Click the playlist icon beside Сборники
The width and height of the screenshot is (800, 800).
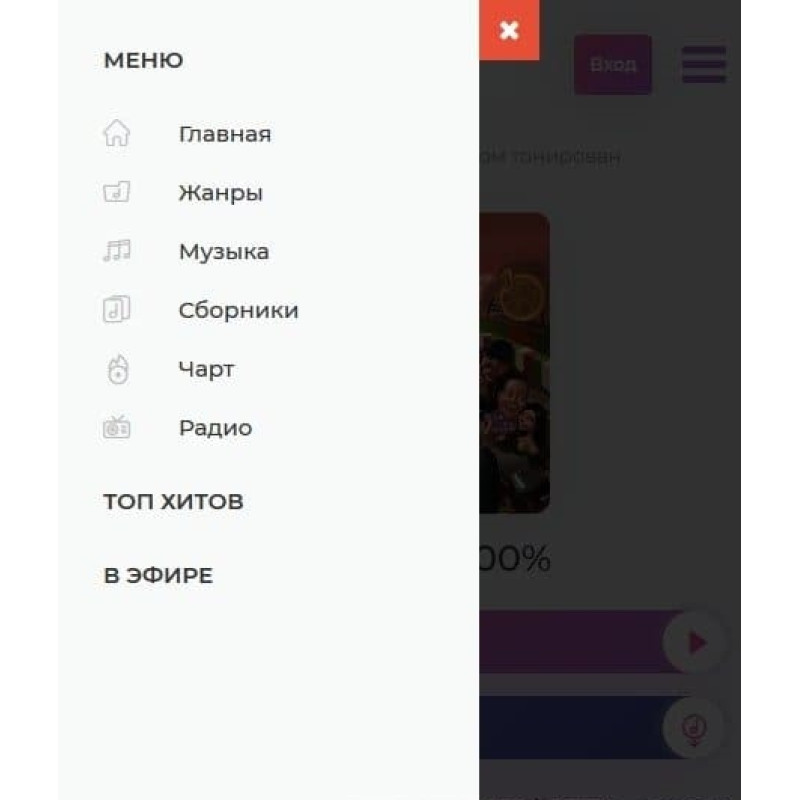117,310
